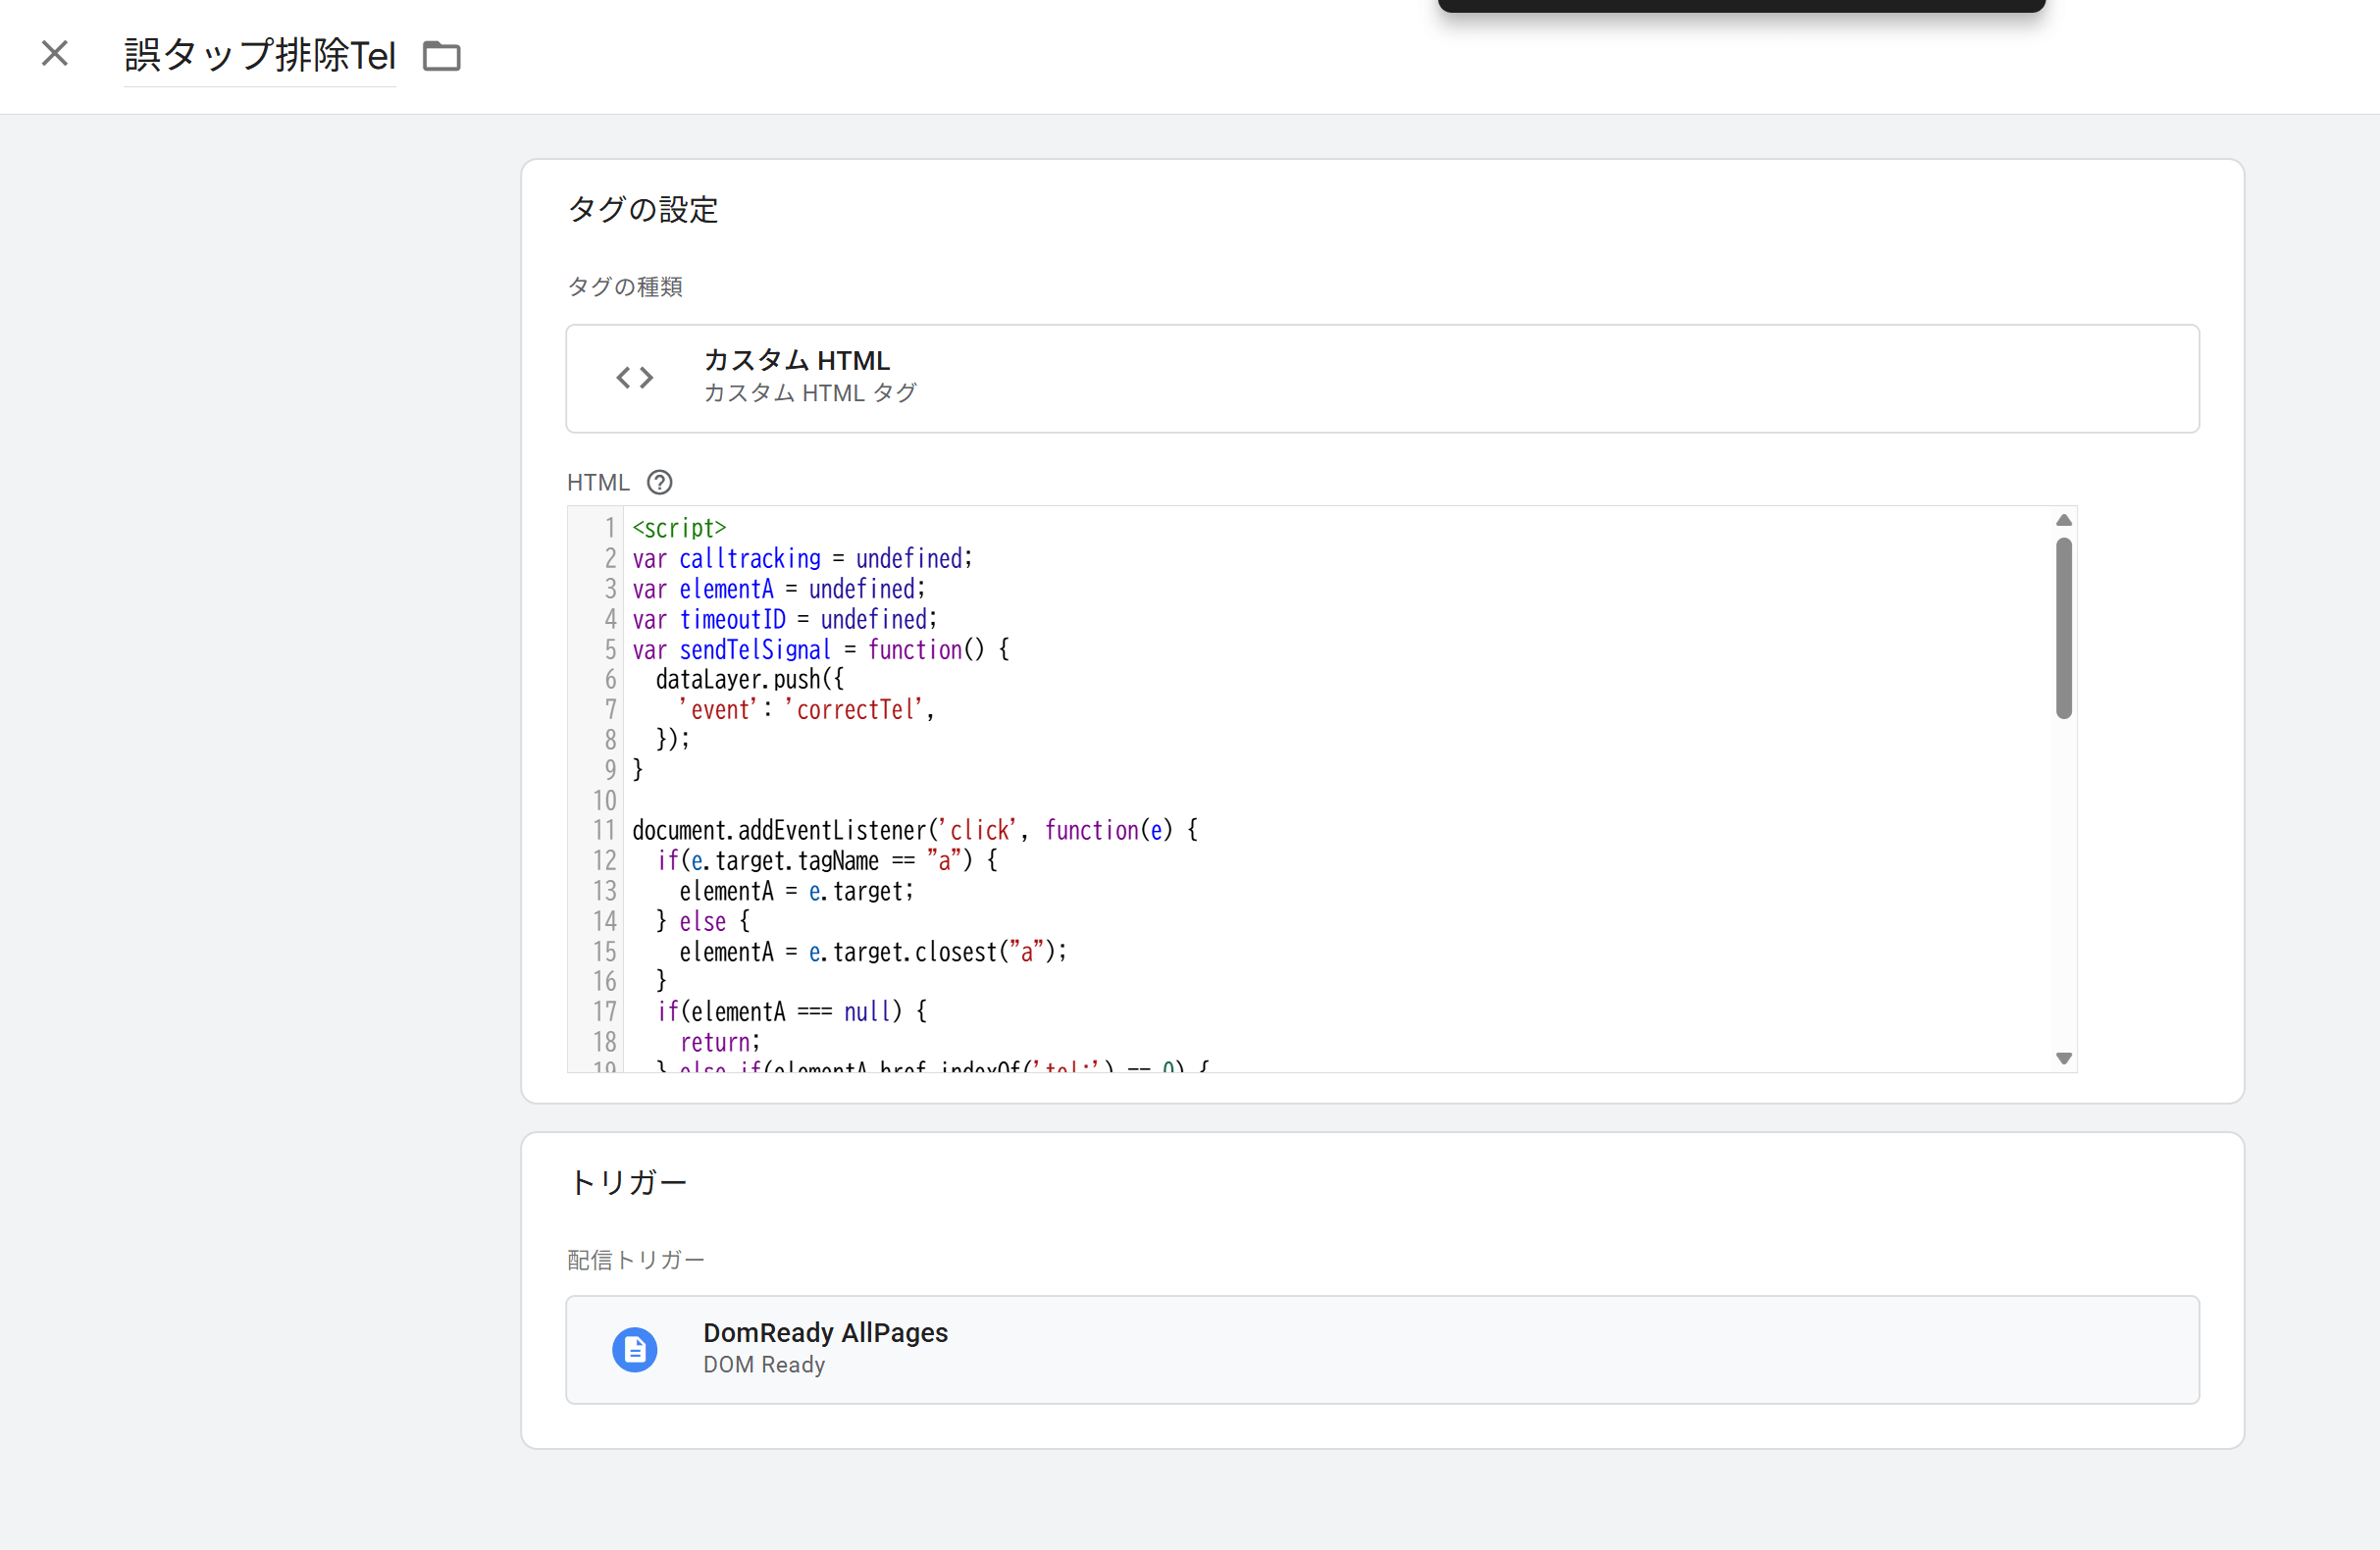Click the dataLayer.push code line
Screen dimensions: 2380x1550
(x=749, y=680)
